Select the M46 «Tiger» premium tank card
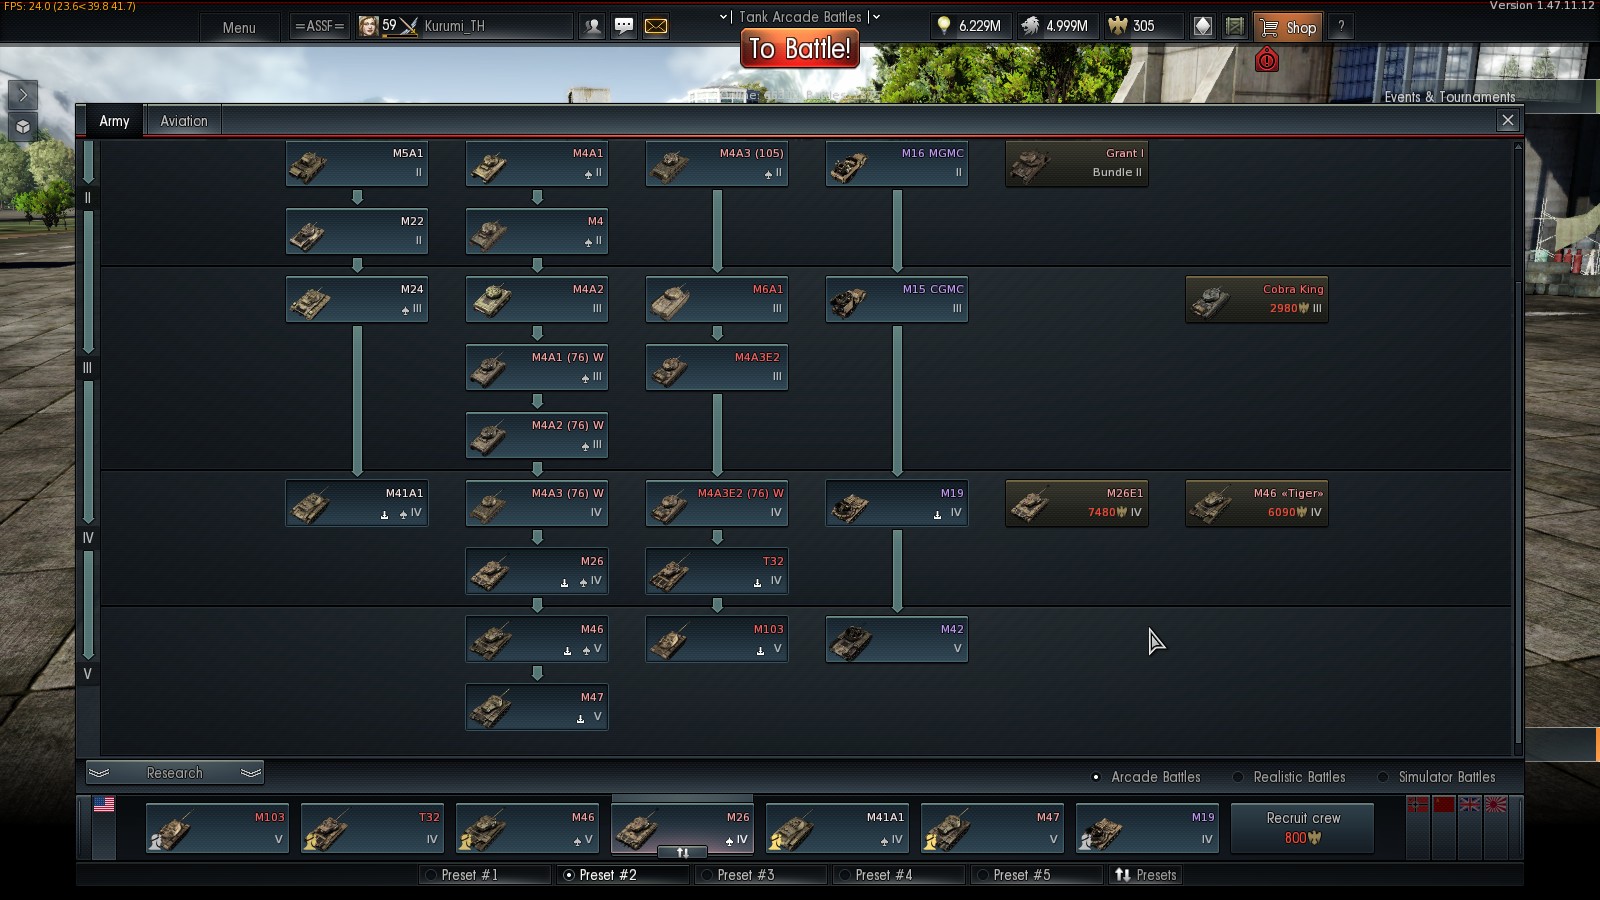 click(x=1257, y=504)
